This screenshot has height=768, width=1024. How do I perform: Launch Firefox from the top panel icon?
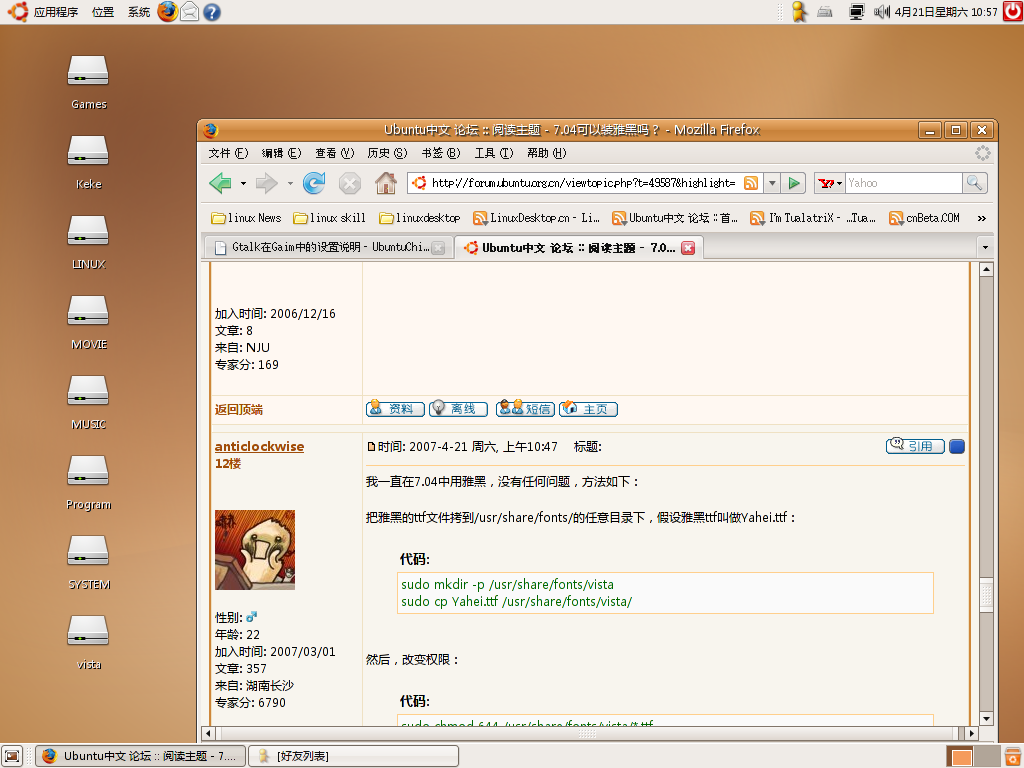[x=168, y=12]
